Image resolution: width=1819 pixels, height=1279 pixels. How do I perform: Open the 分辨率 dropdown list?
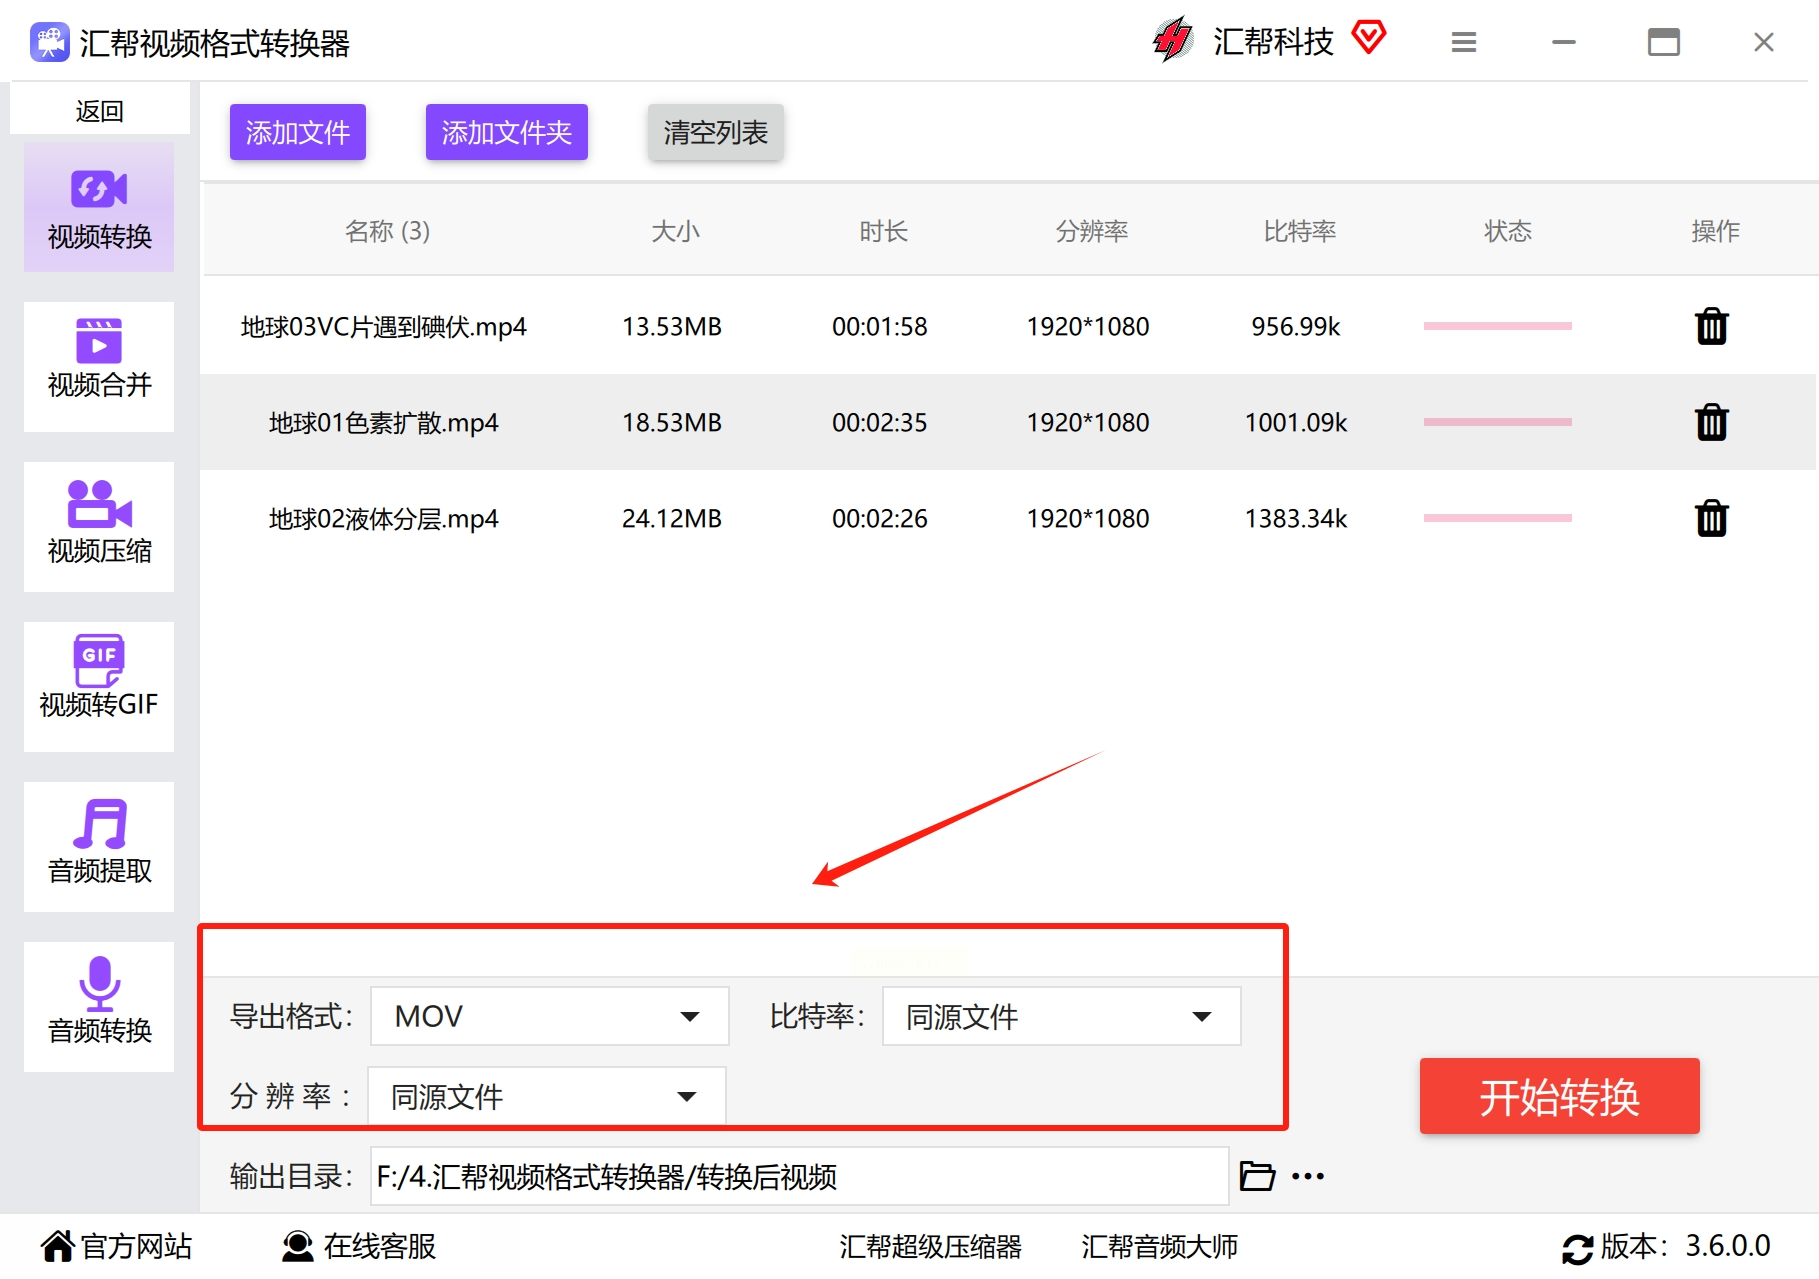coord(546,1096)
